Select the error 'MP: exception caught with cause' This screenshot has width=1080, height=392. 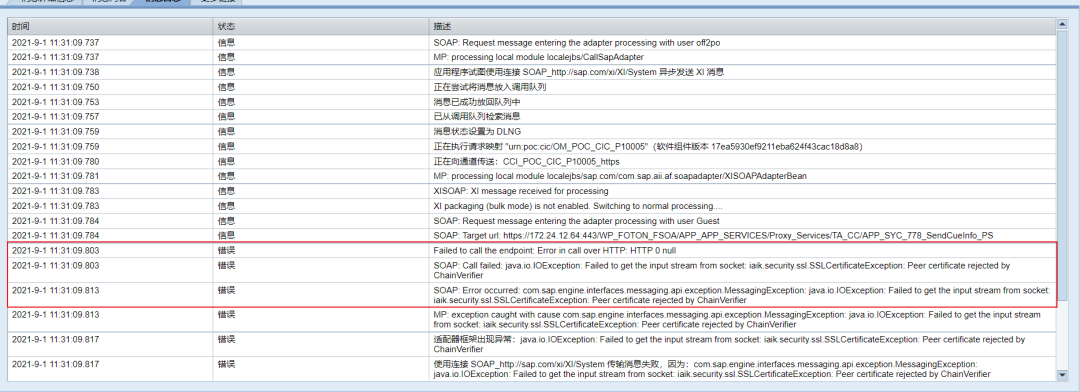(x=737, y=319)
